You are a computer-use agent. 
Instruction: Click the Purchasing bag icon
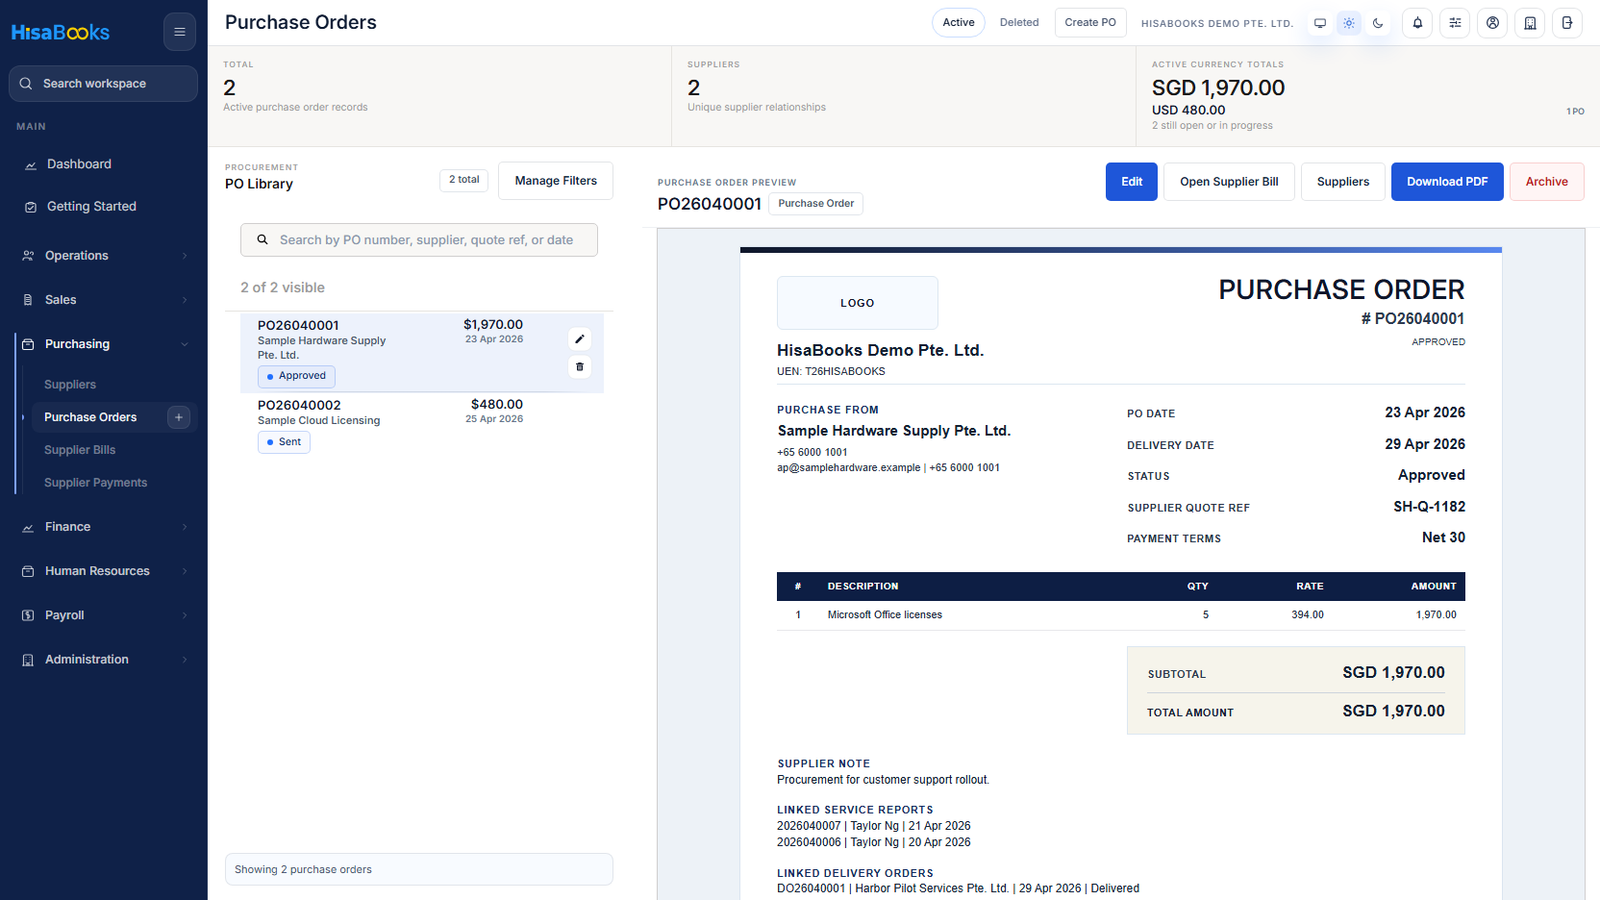28,344
